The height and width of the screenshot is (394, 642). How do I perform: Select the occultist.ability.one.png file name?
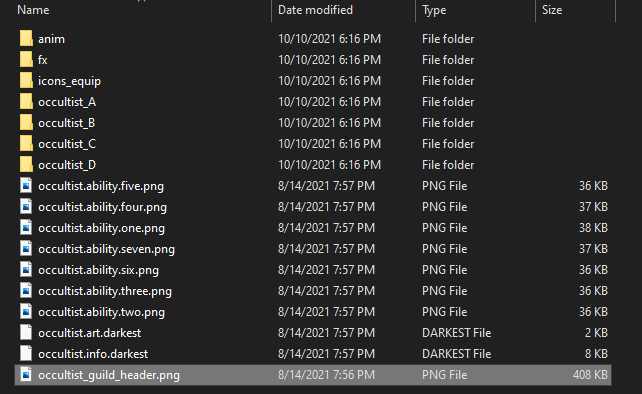[x=102, y=228]
